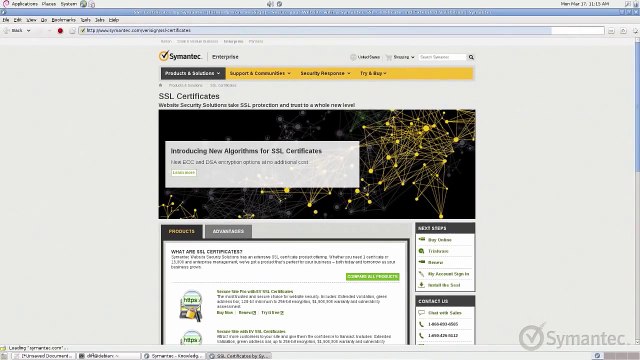The height and width of the screenshot is (360, 640).
Task: Switch to the Unsaved Document taskbar window
Action: [x=44, y=356]
